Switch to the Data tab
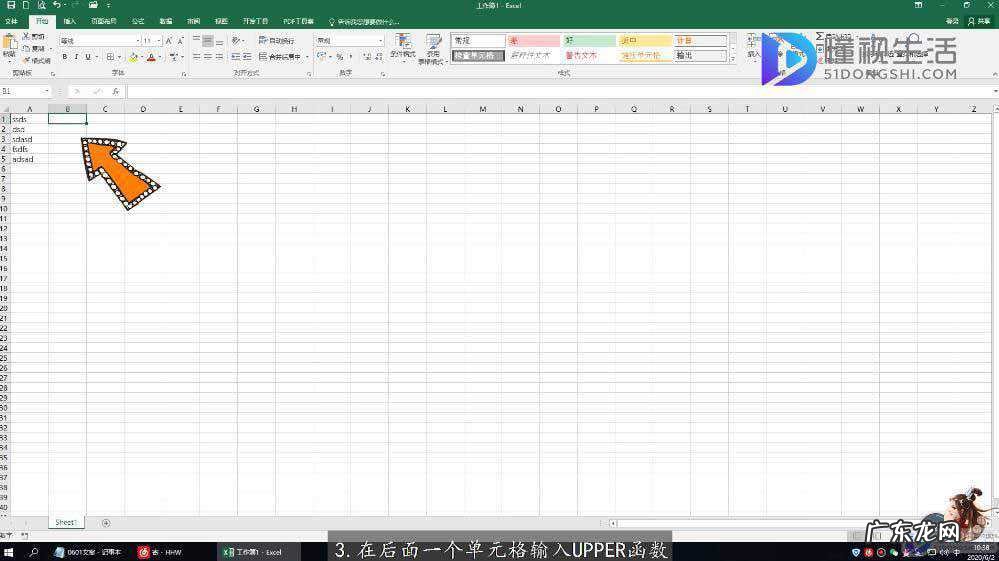999x561 pixels. point(166,21)
